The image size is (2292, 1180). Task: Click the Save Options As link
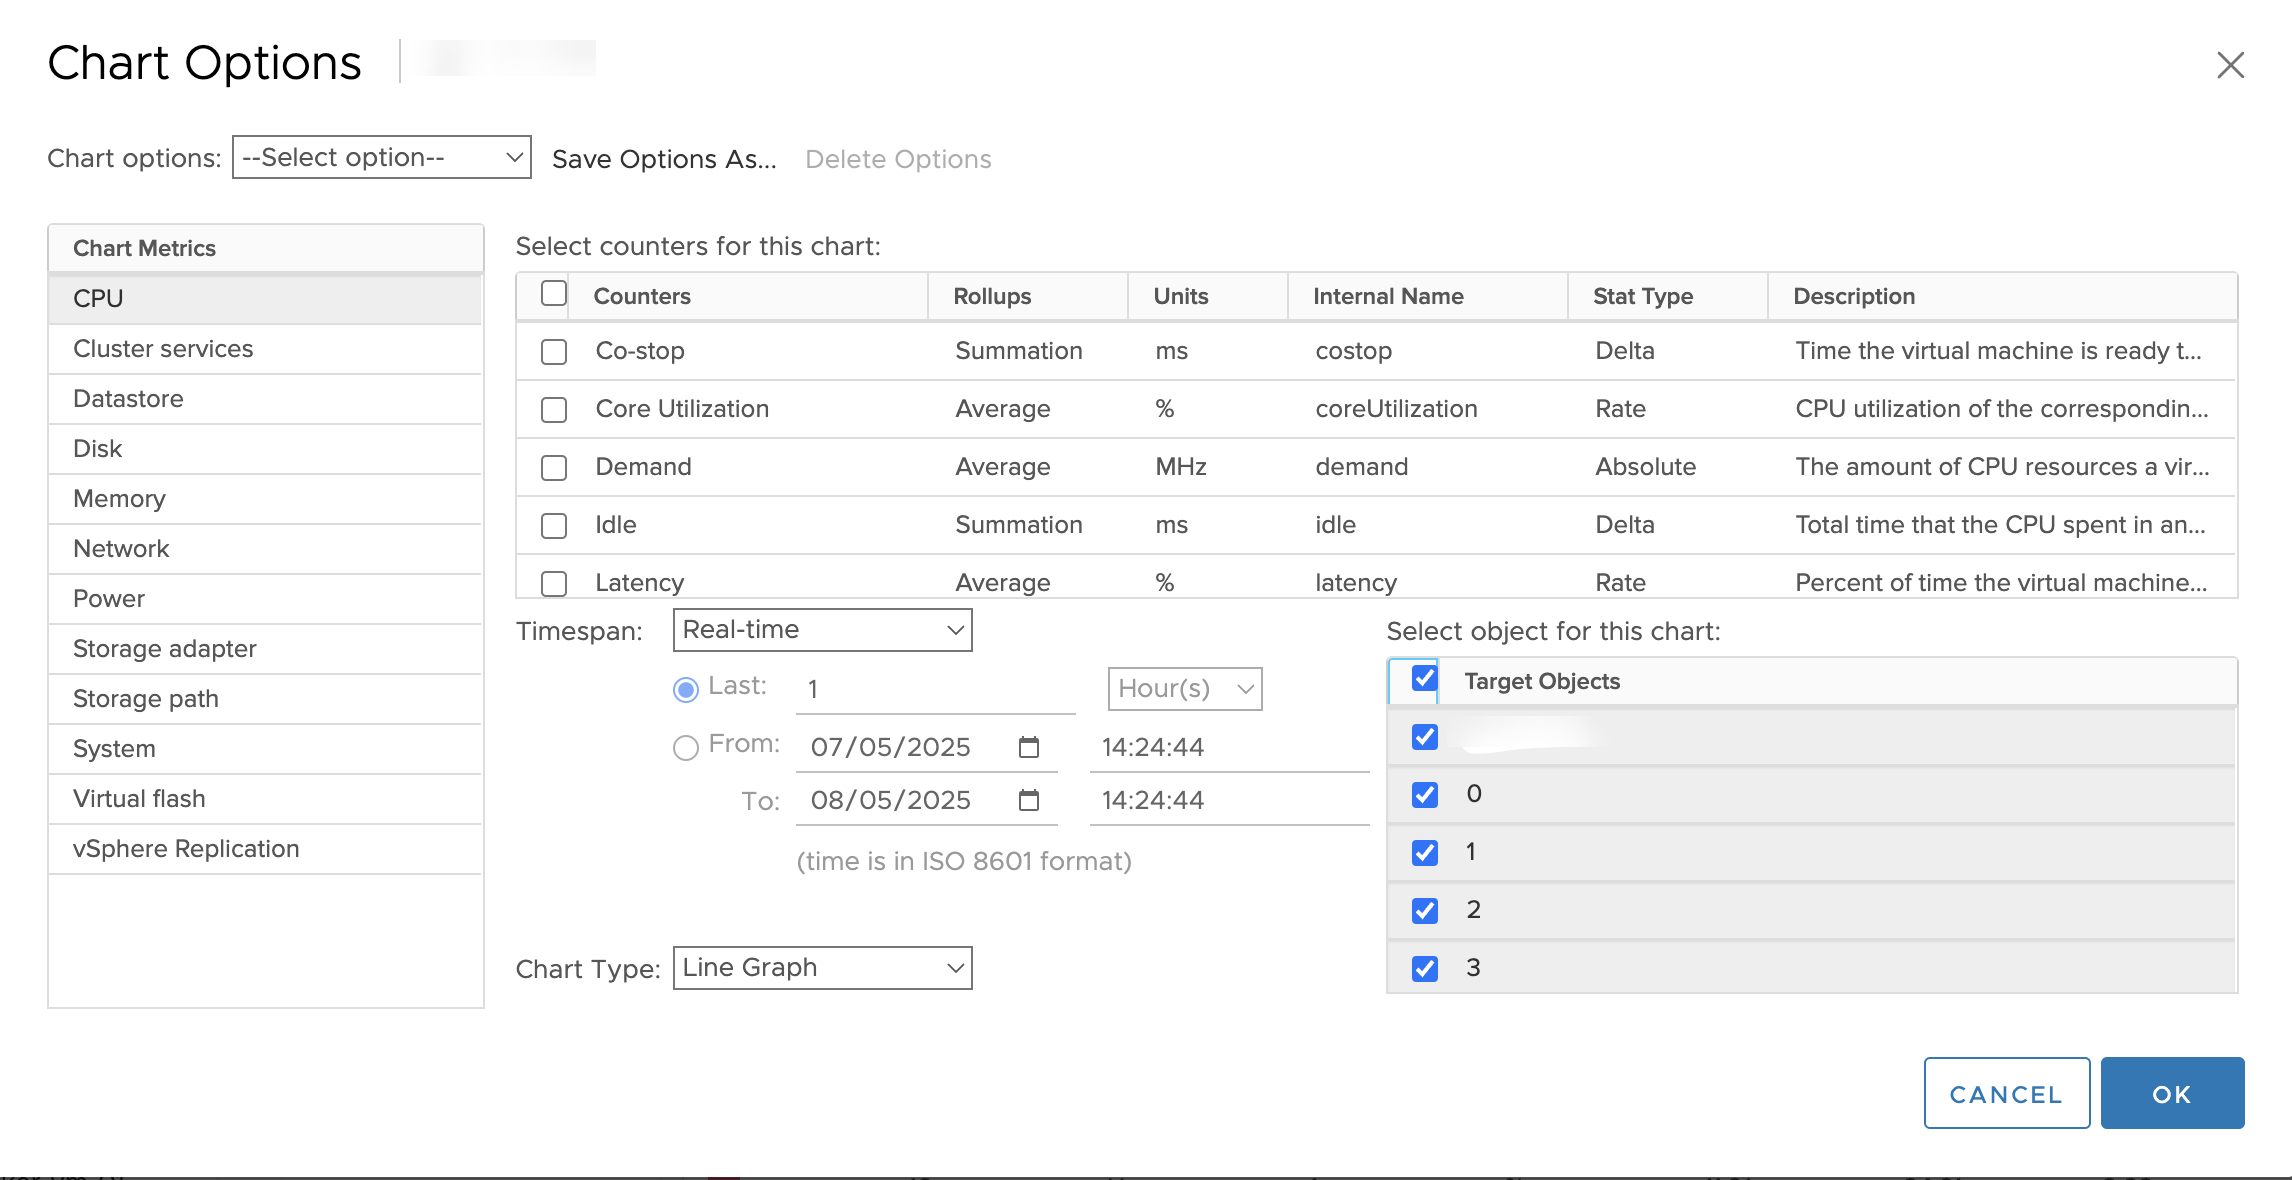click(664, 158)
